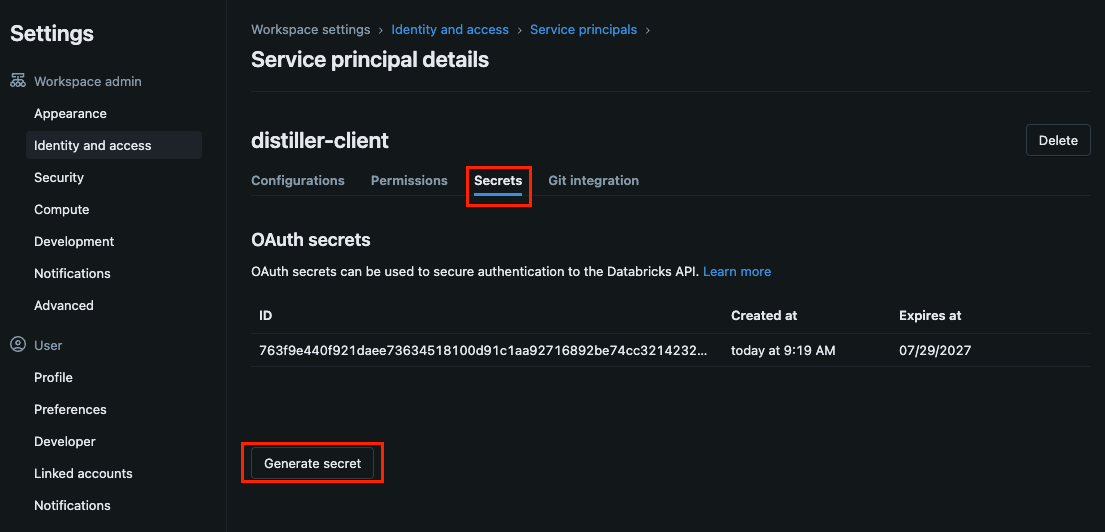Open the Learn more link

click(737, 272)
